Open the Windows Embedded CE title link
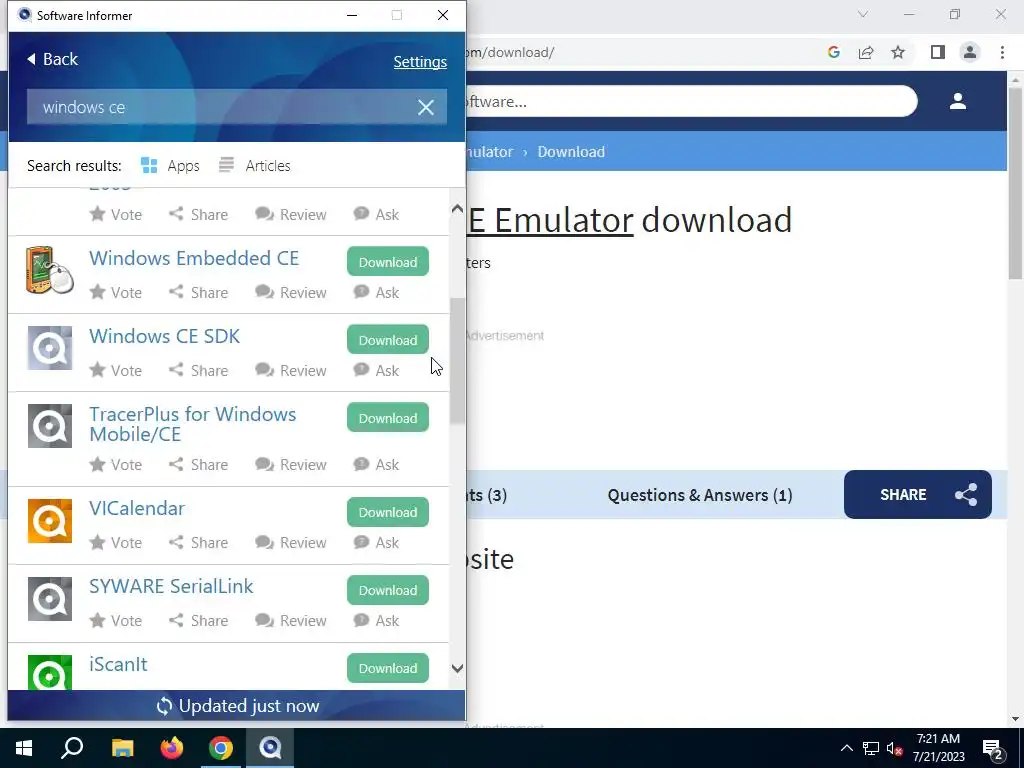1024x768 pixels. [x=194, y=258]
